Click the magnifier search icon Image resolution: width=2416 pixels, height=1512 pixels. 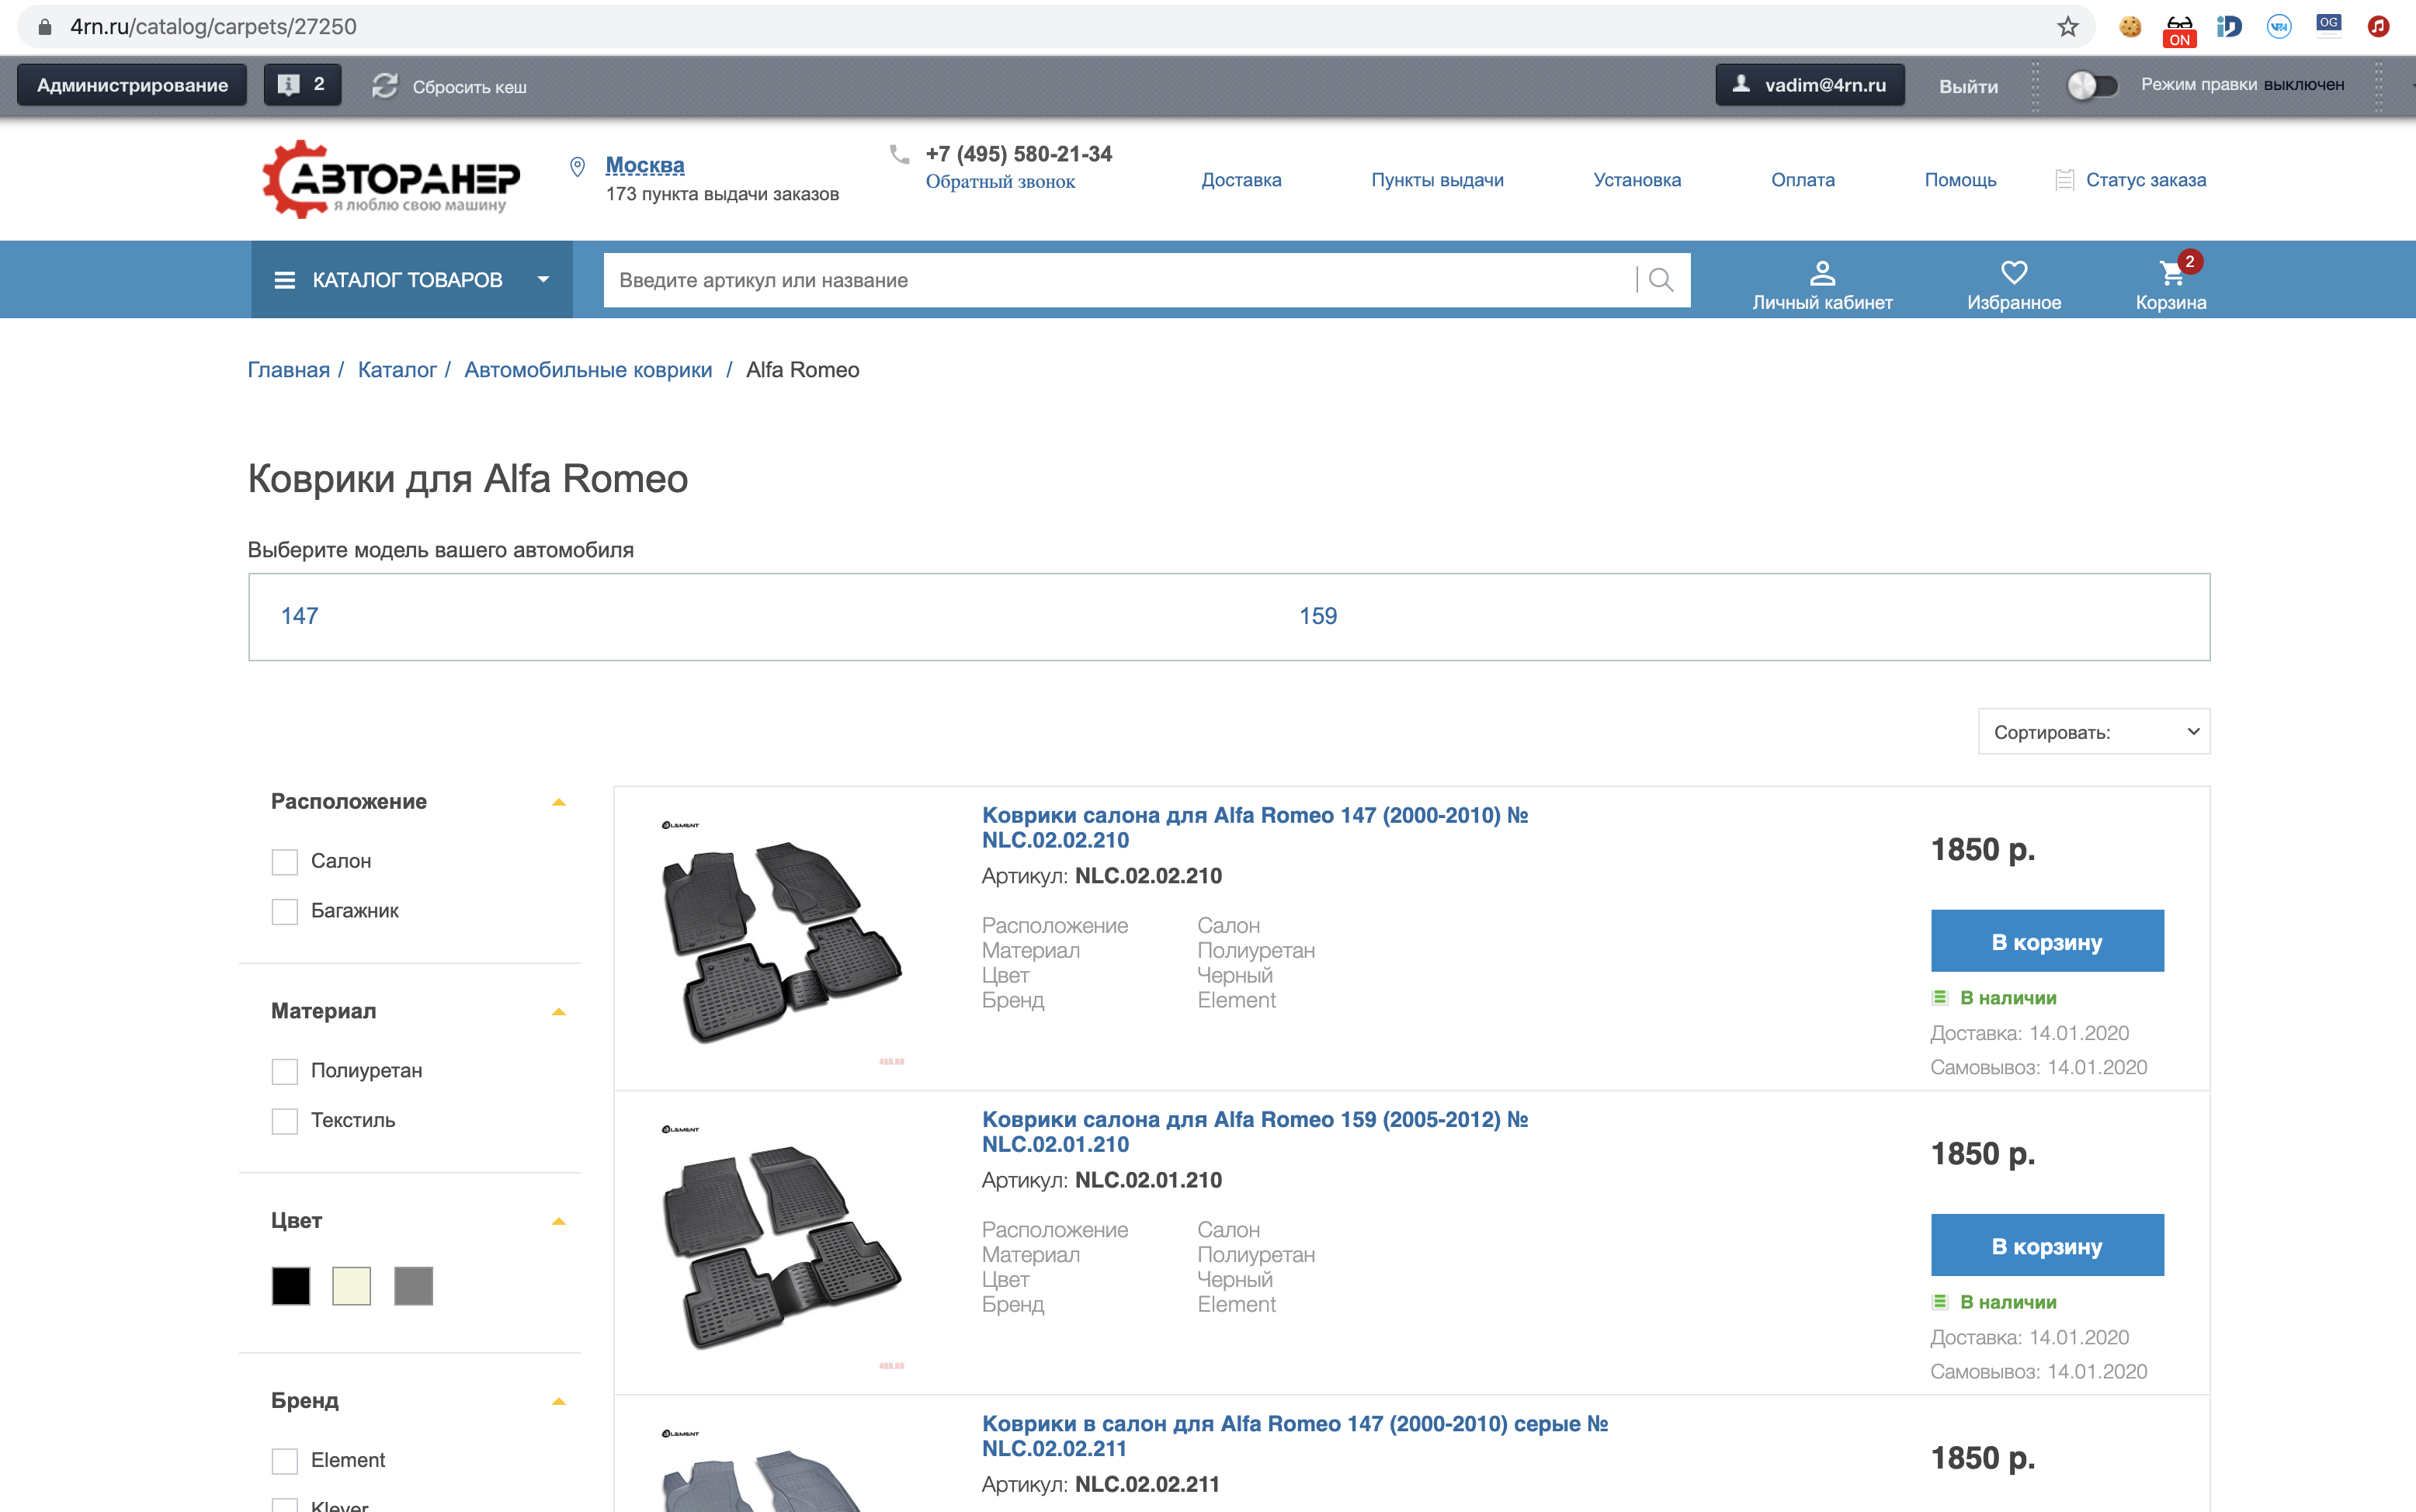pos(1661,280)
